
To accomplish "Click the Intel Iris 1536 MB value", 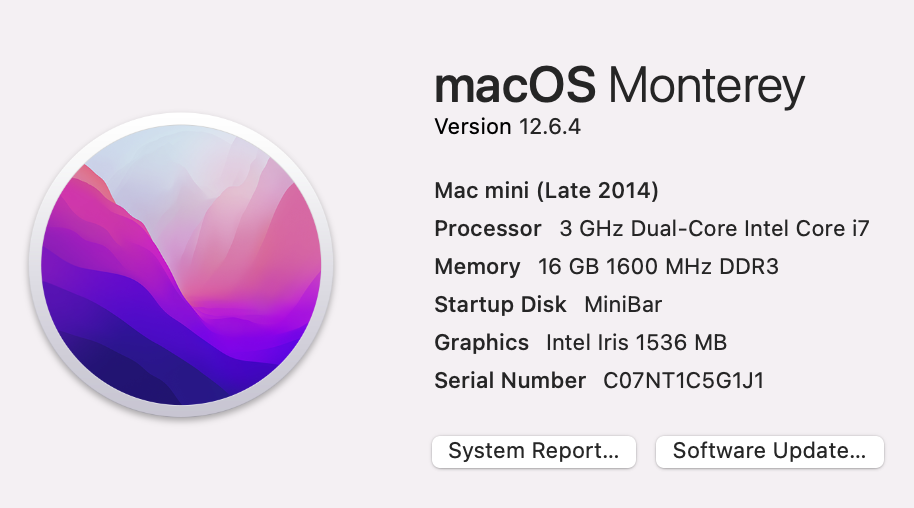I will click(636, 342).
